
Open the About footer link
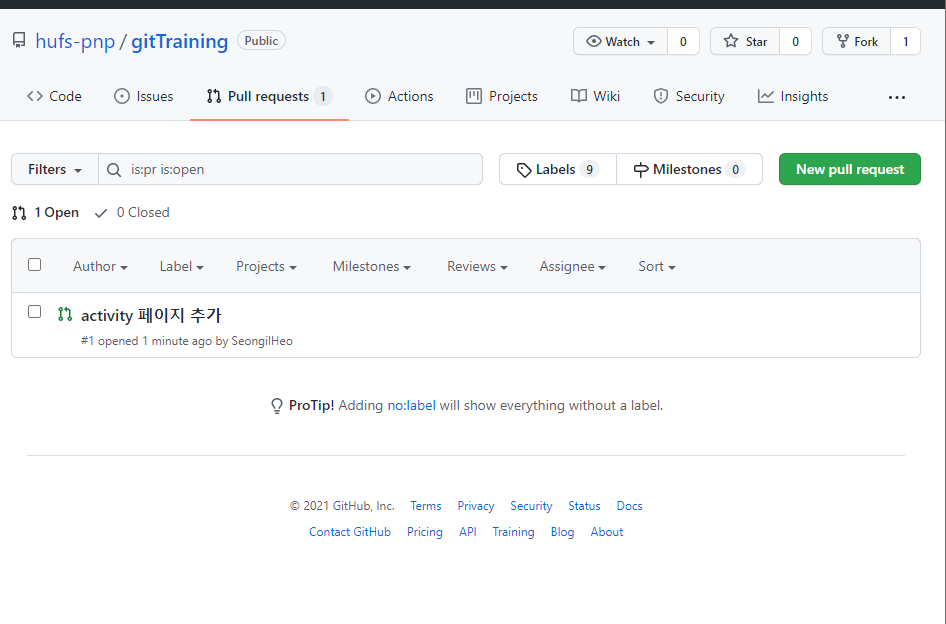[606, 532]
